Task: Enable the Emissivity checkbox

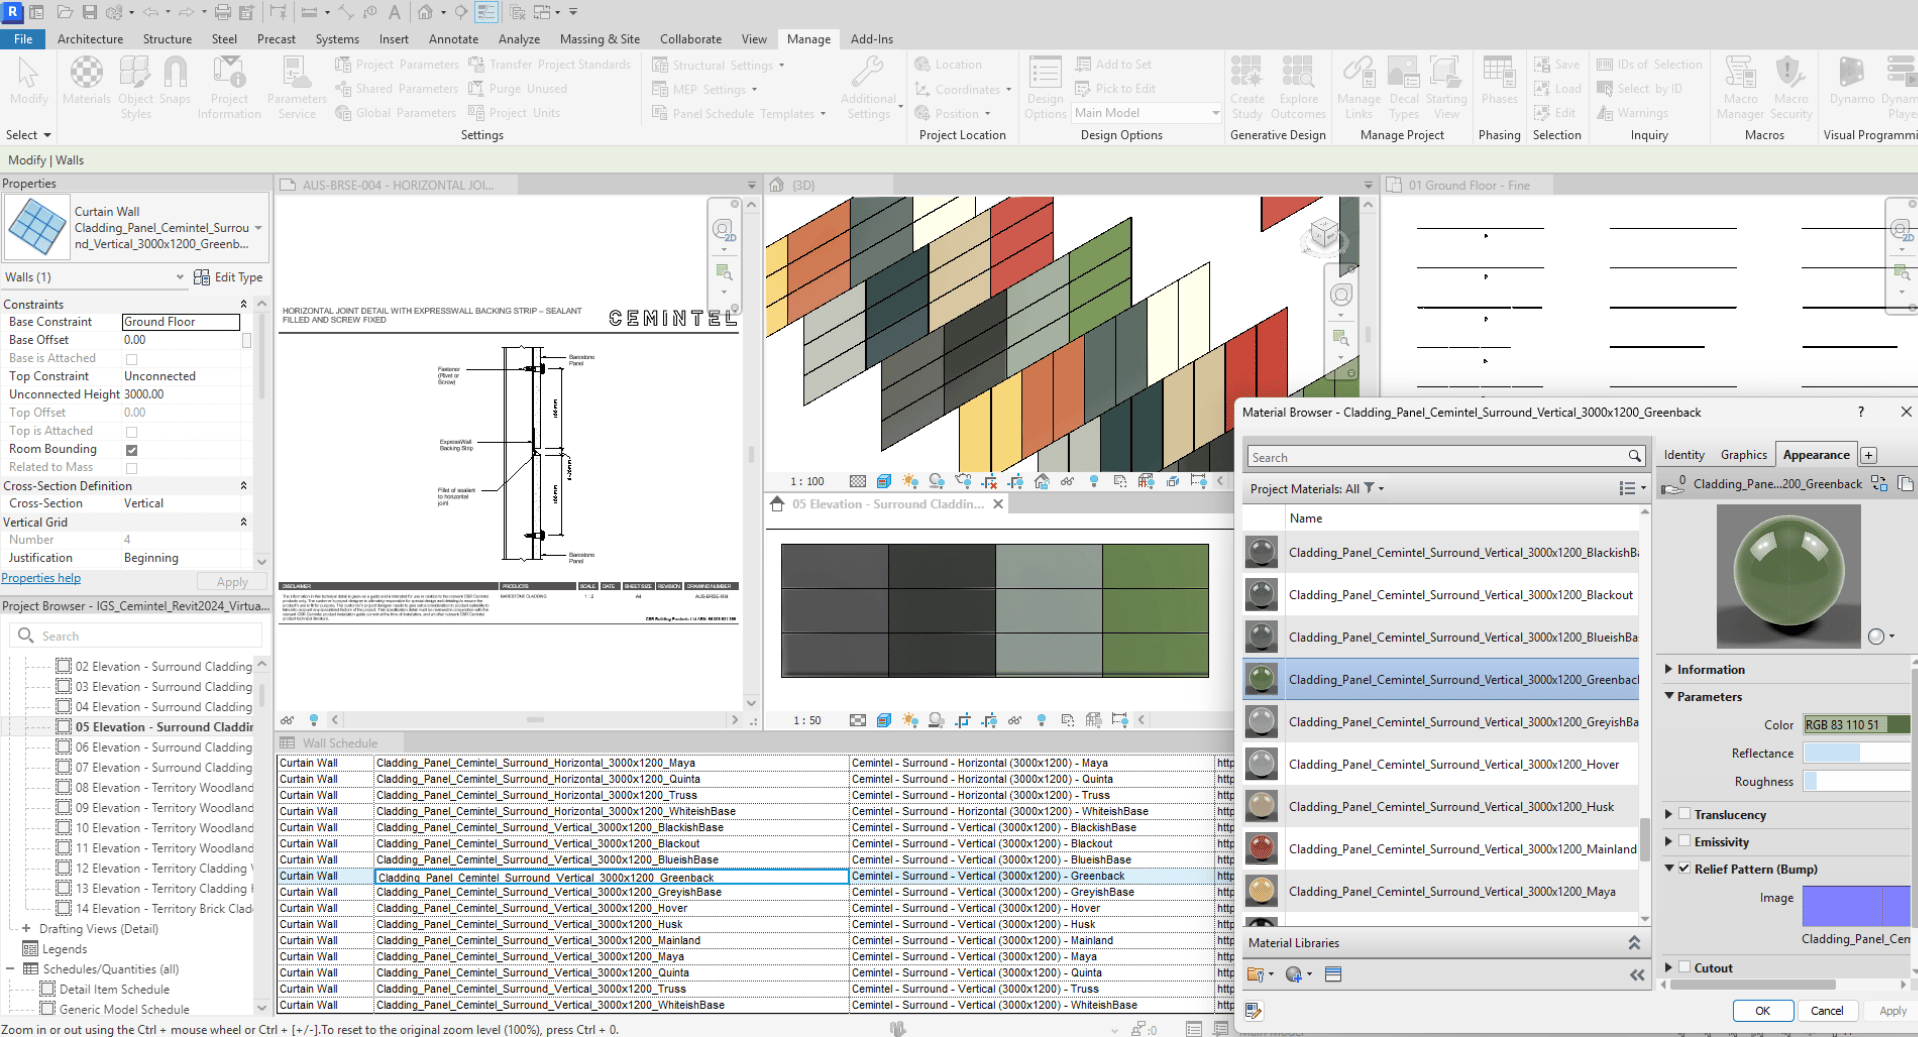Action: [1685, 841]
